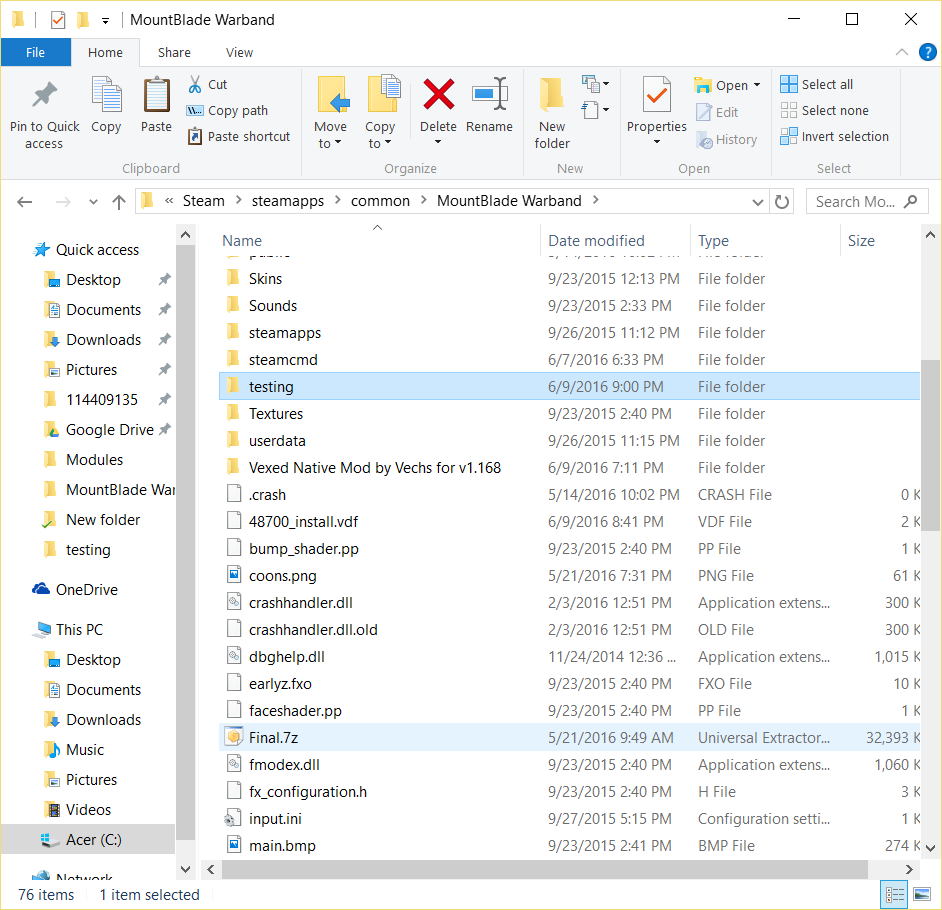
Task: Click the red Delete X icon
Action: pyautogui.click(x=439, y=95)
